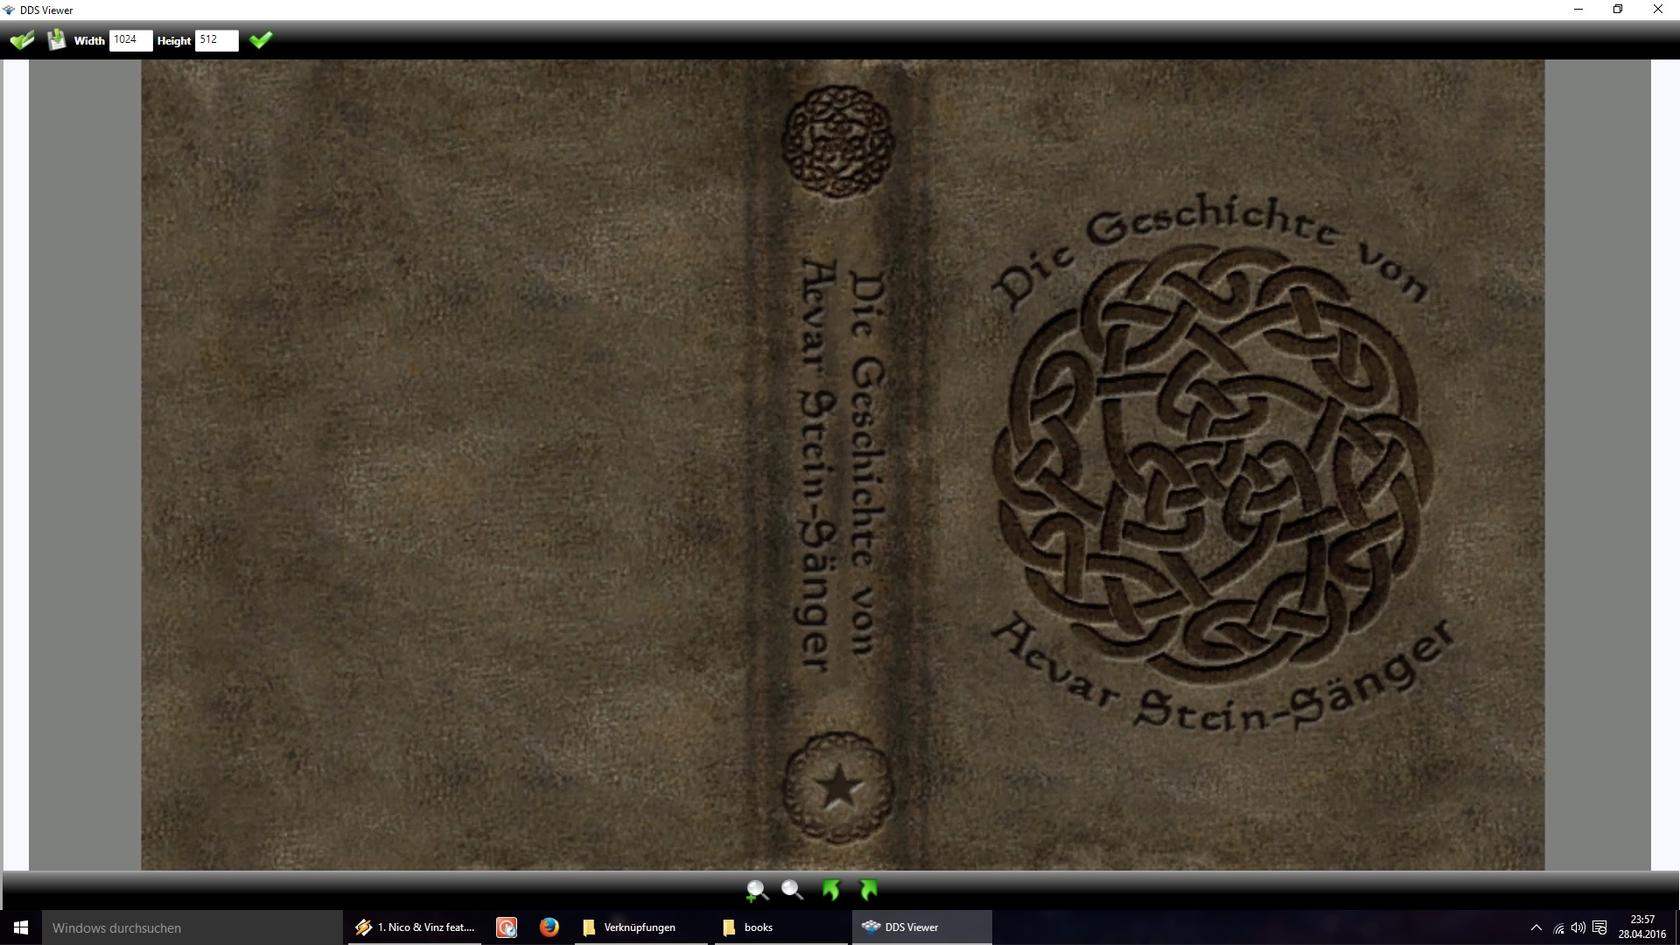Screen dimensions: 1680x945
Task: Rotate the image left
Action: [x=830, y=890]
